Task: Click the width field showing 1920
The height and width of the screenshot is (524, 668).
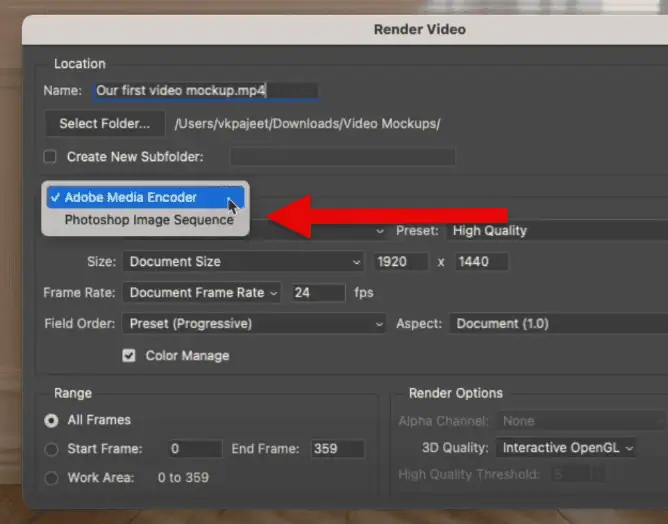Action: point(398,262)
